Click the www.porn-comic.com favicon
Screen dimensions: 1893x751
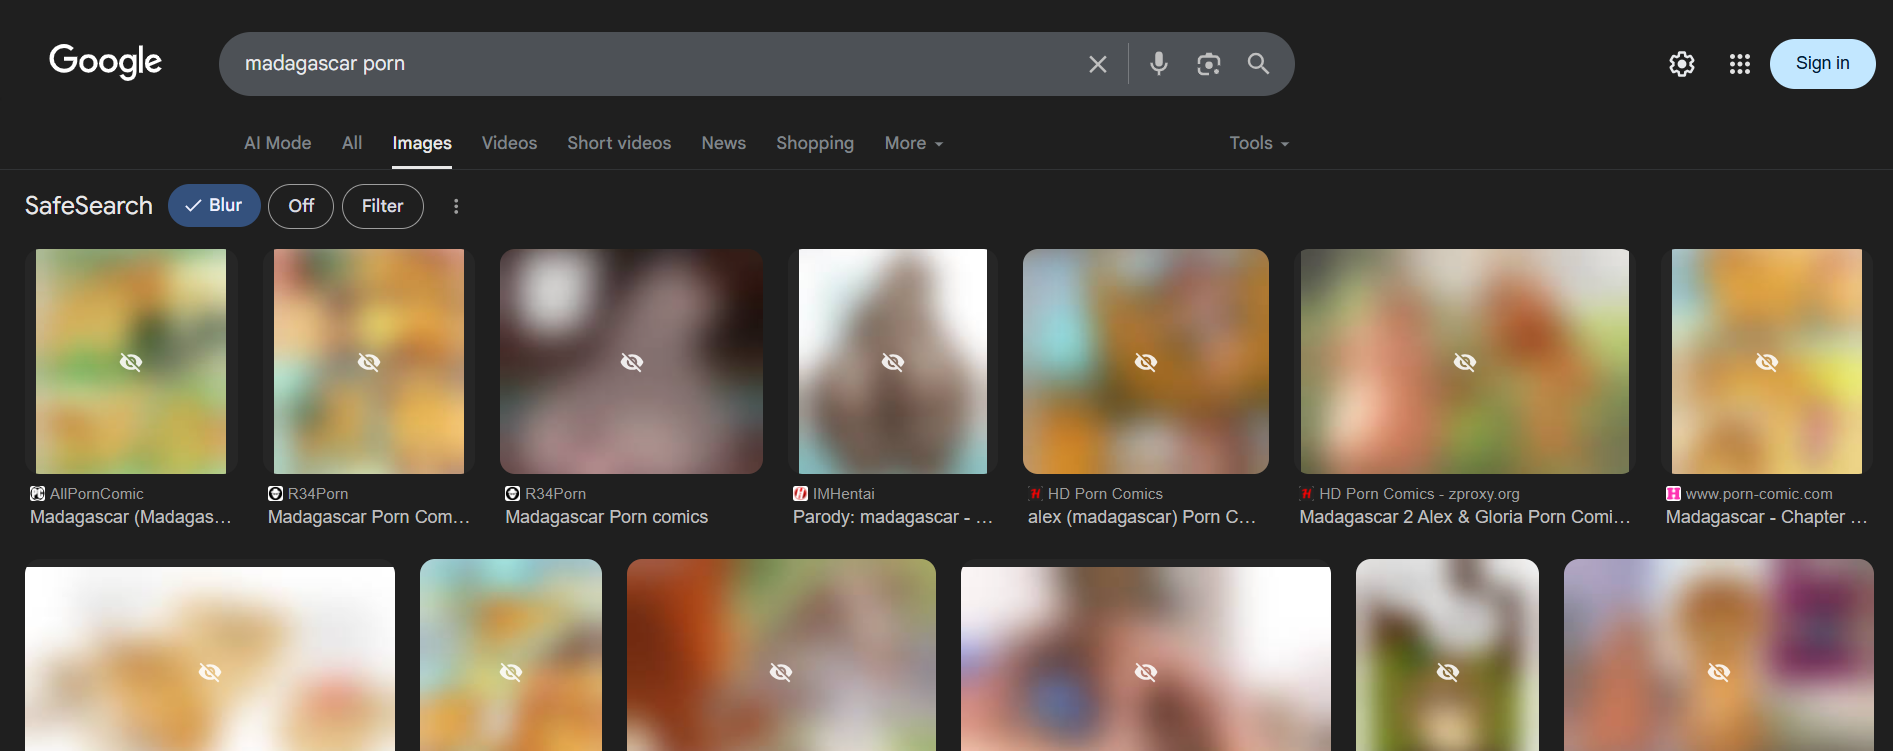(1673, 493)
